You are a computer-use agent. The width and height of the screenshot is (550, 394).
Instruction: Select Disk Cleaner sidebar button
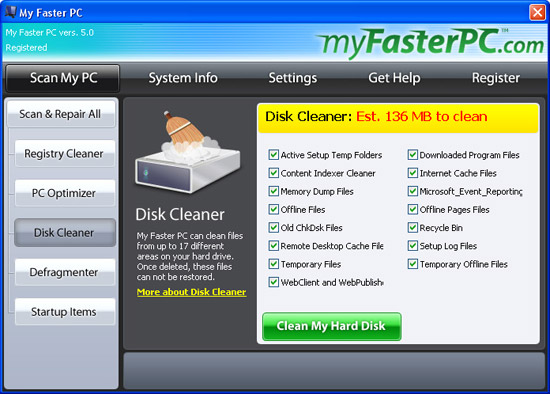pyautogui.click(x=65, y=233)
